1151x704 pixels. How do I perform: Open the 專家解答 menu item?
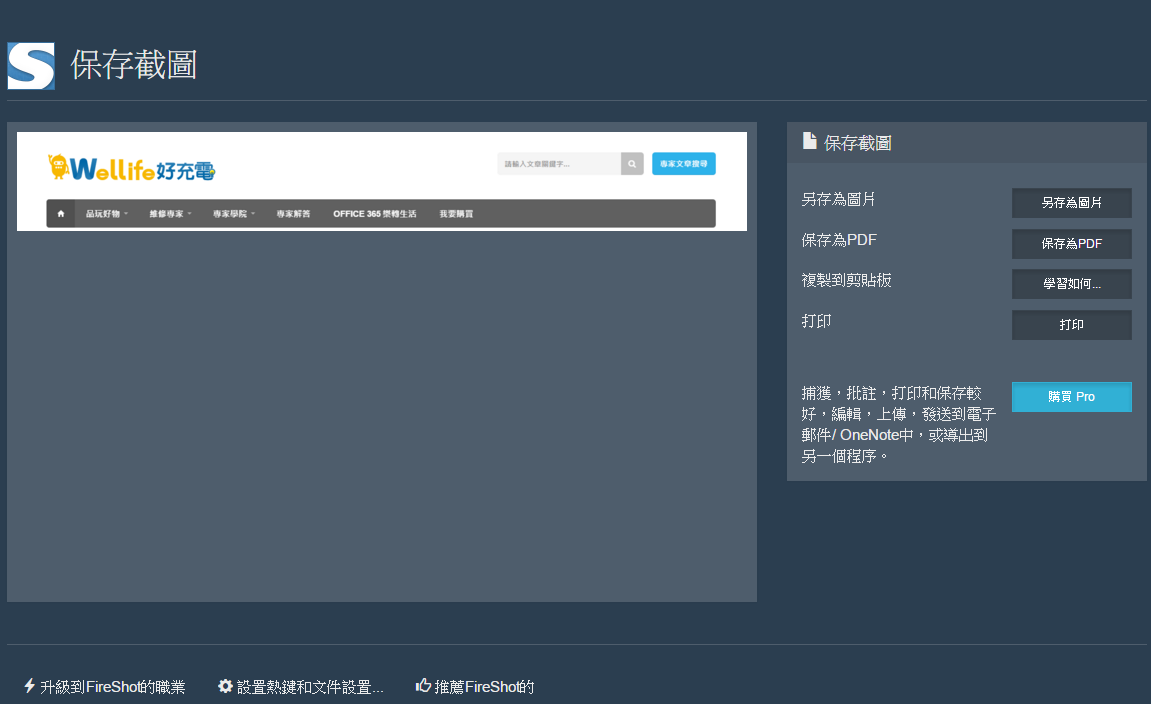tap(293, 214)
